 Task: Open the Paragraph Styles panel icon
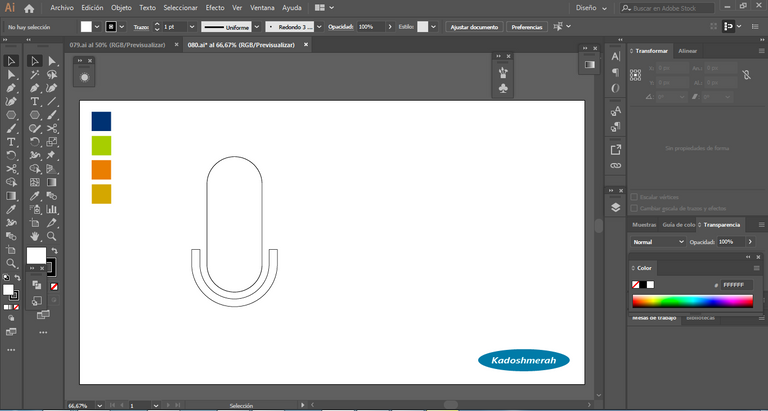point(616,127)
